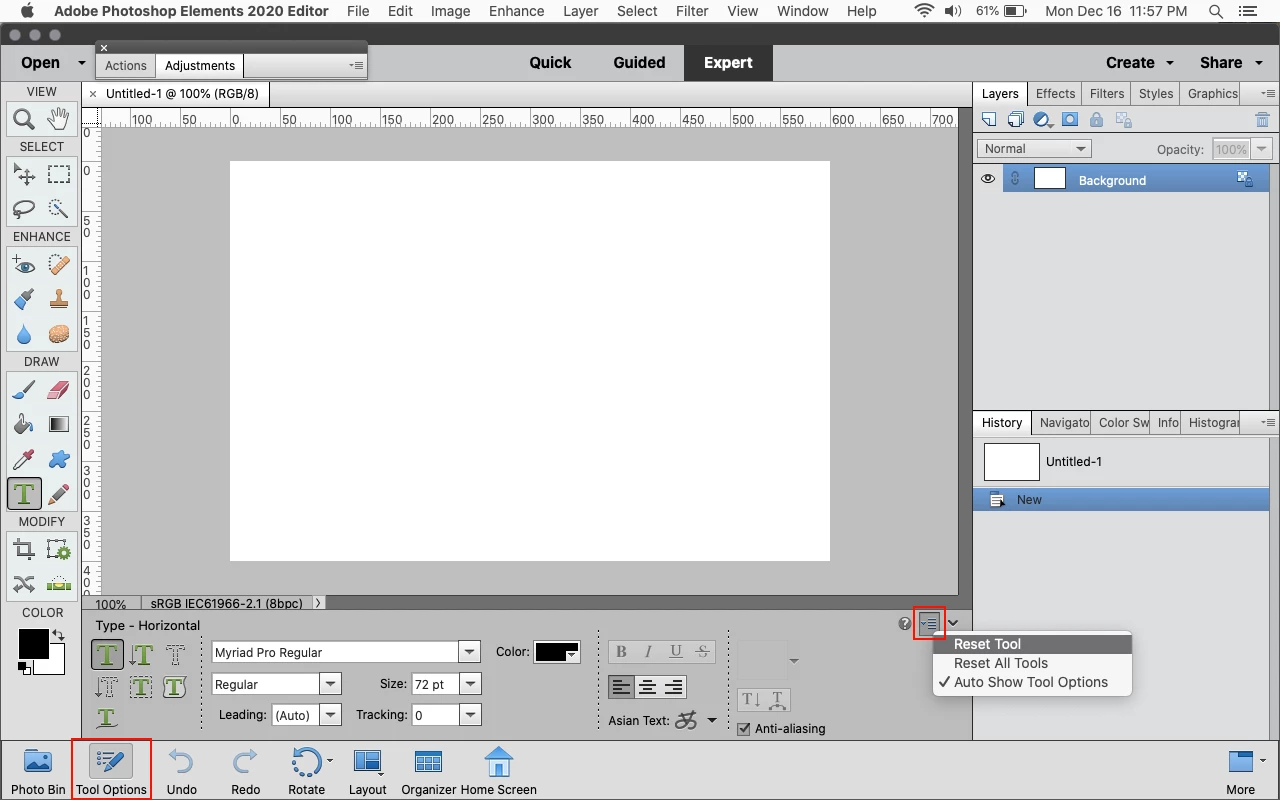Select the Spot Healing Brush tool
This screenshot has width=1280, height=800.
59,265
